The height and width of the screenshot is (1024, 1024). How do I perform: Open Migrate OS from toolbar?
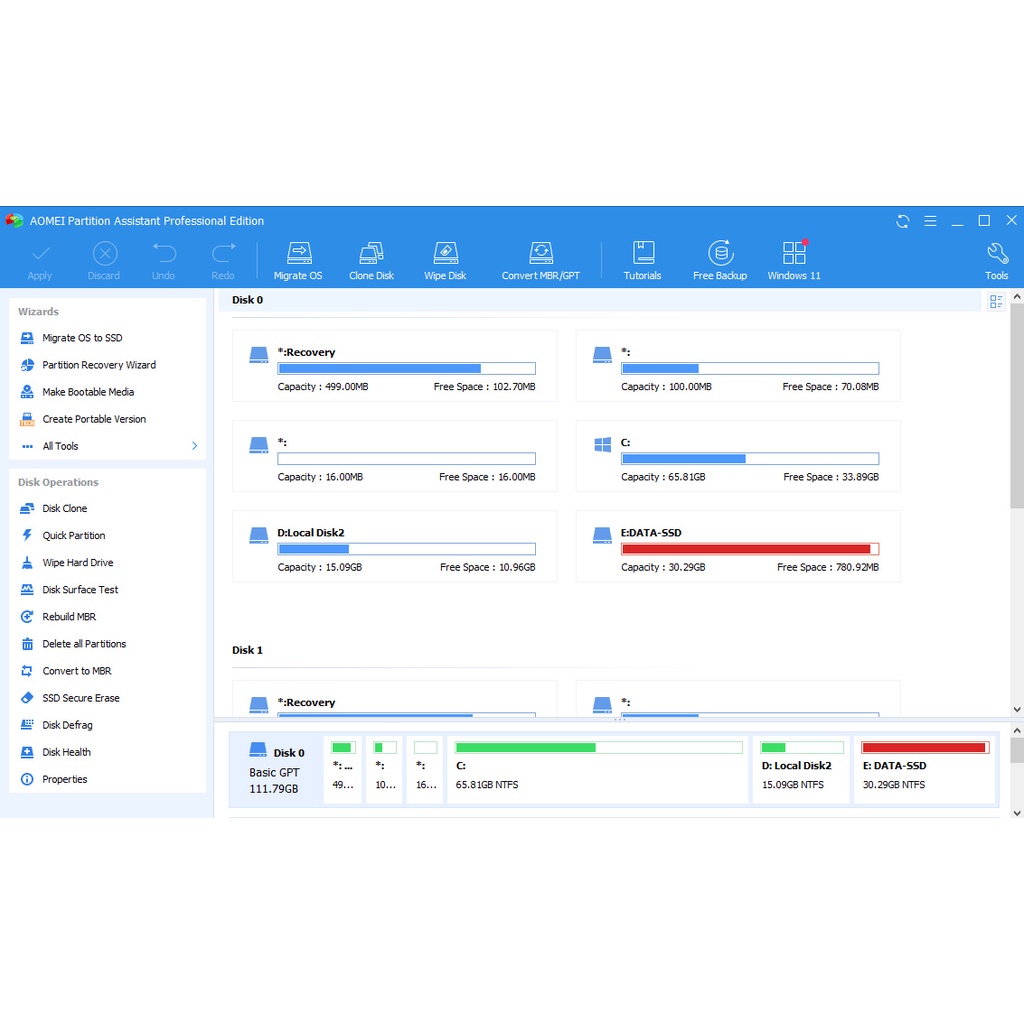point(298,261)
